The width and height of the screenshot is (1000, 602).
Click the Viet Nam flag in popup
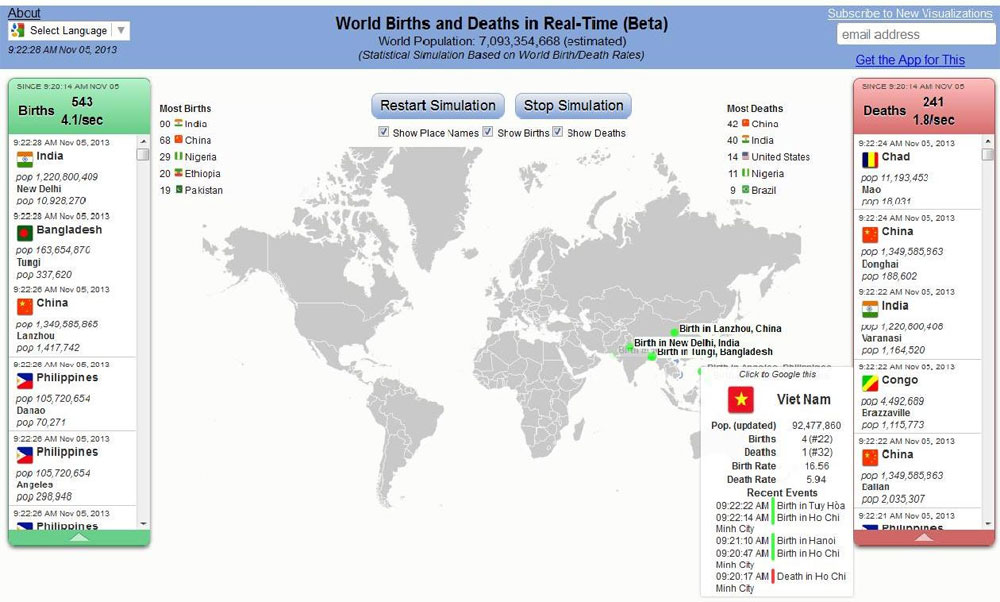[x=741, y=399]
